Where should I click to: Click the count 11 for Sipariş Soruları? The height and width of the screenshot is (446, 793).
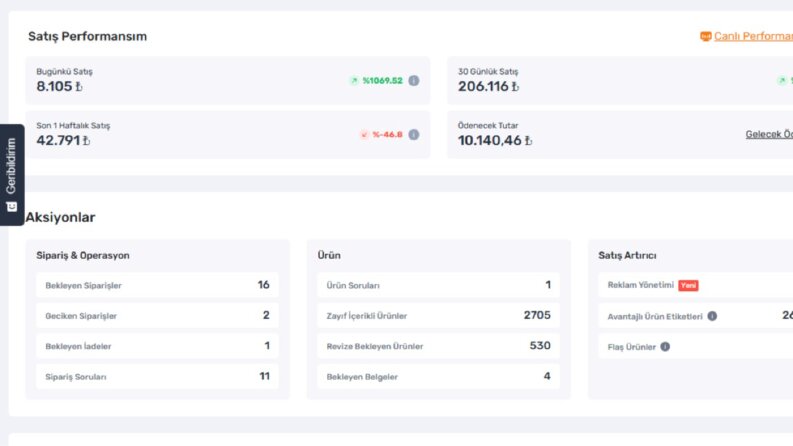pos(265,376)
